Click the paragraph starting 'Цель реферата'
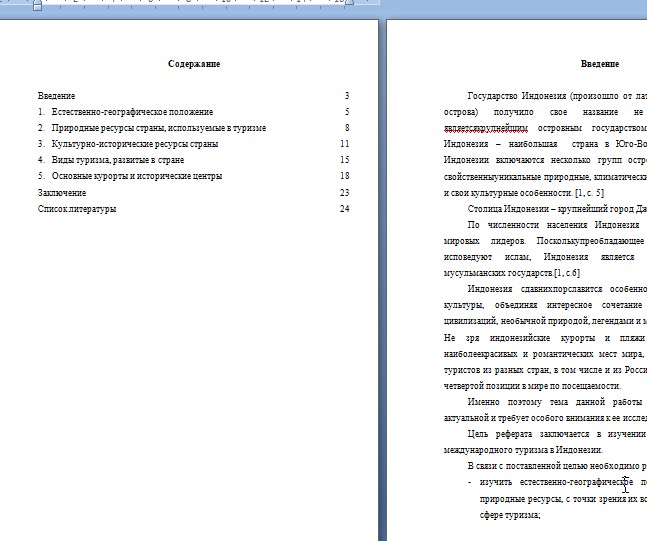The image size is (647, 541). [556, 434]
